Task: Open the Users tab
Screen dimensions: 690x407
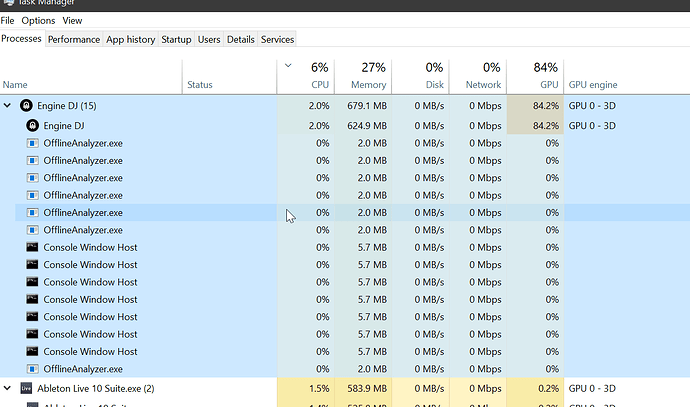Action: click(209, 39)
